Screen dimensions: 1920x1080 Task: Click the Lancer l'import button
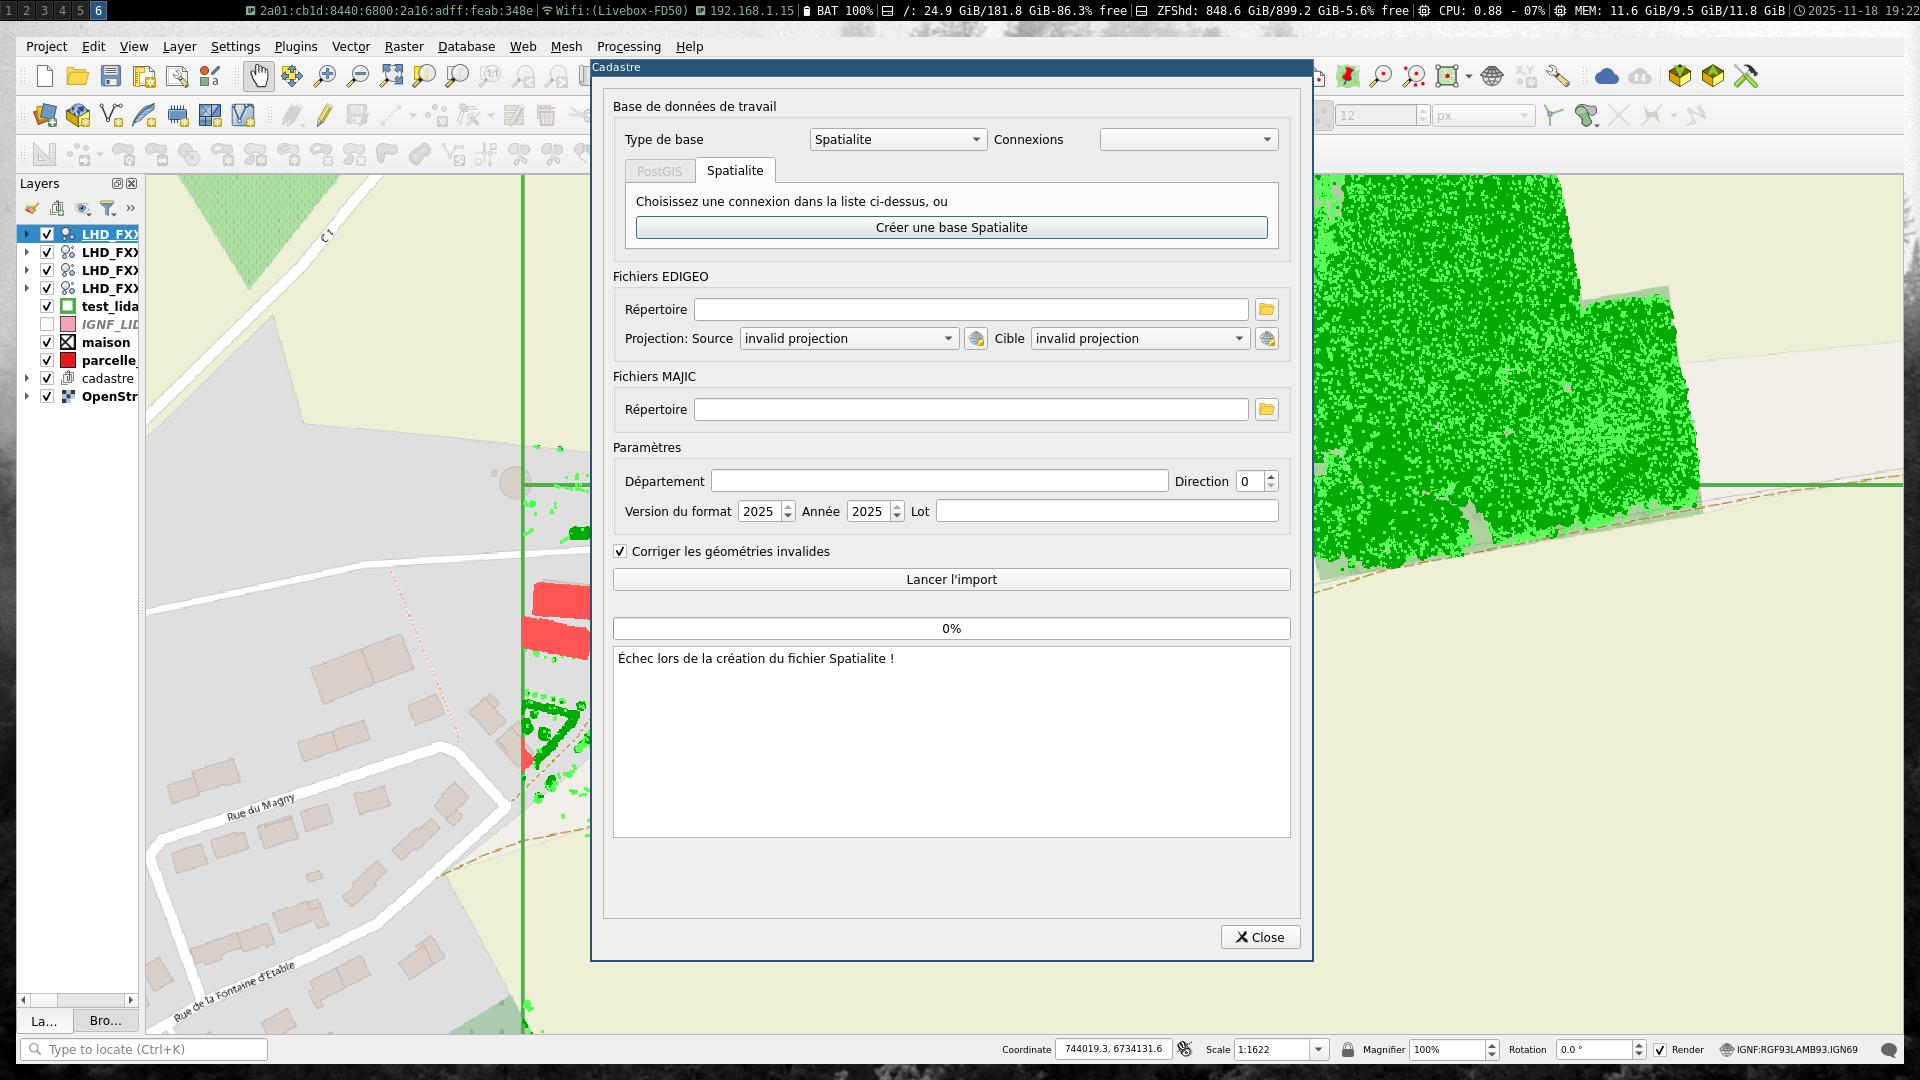[x=951, y=580]
